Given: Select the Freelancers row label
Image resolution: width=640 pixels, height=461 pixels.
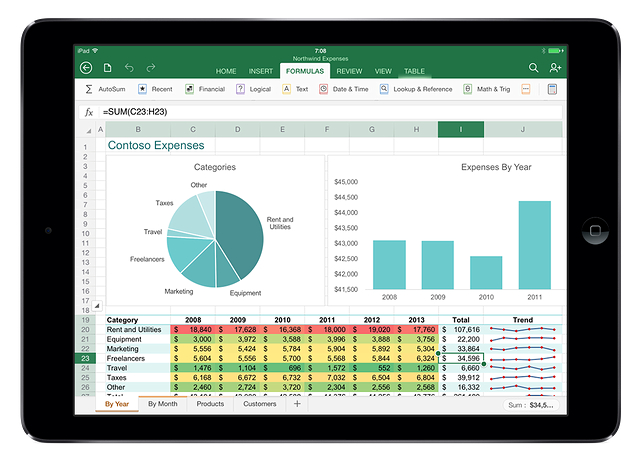Looking at the screenshot, I should tap(126, 359).
